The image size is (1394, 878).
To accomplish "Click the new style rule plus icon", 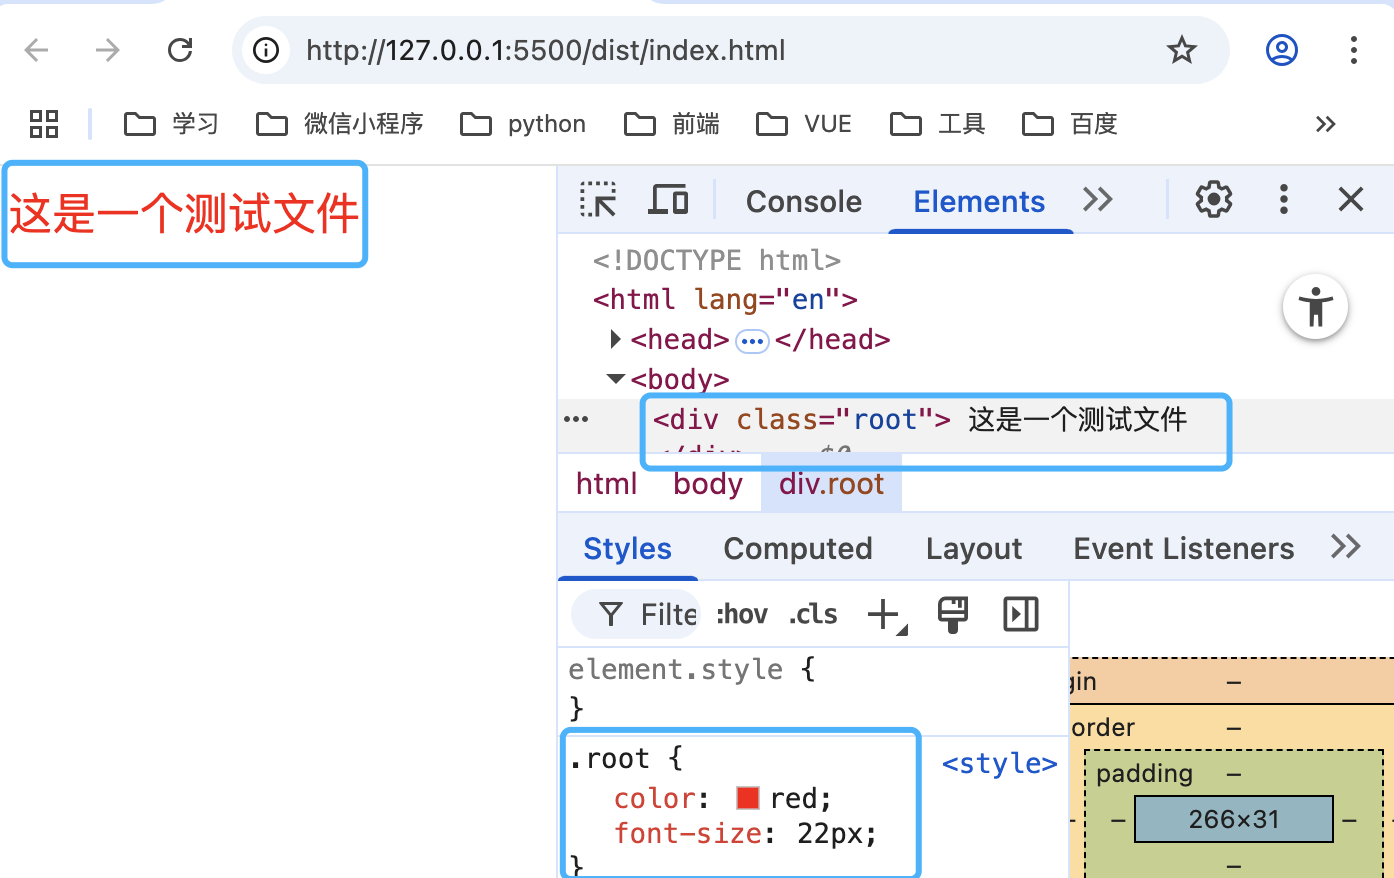I will 881,614.
